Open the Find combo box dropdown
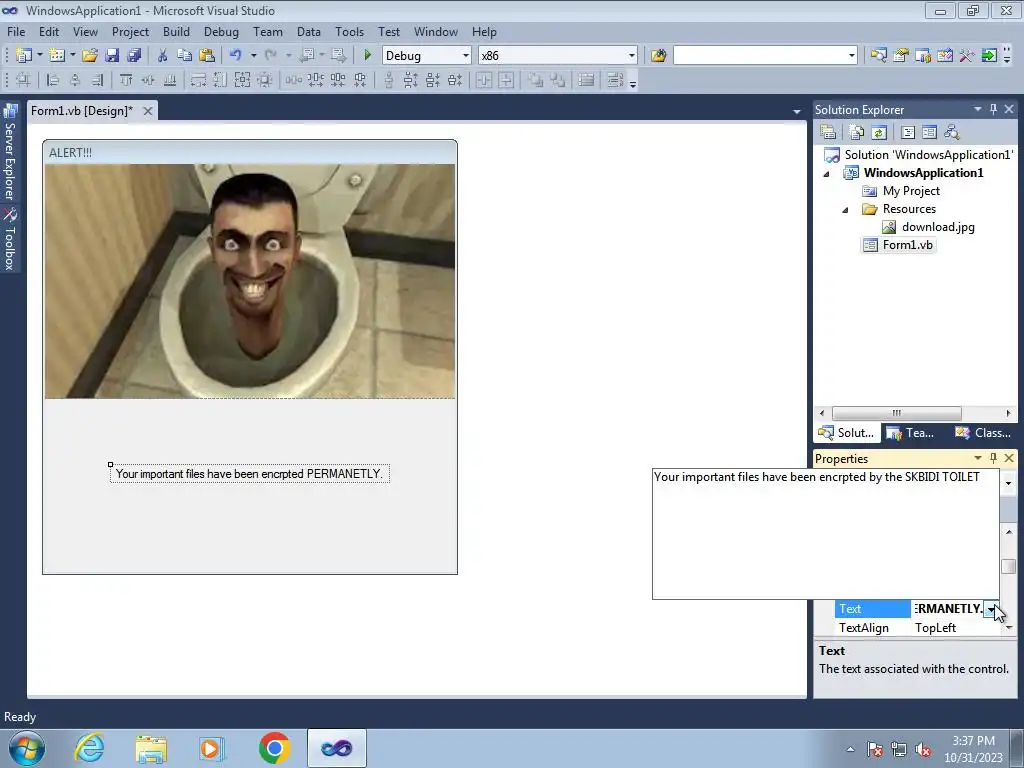 pos(852,56)
